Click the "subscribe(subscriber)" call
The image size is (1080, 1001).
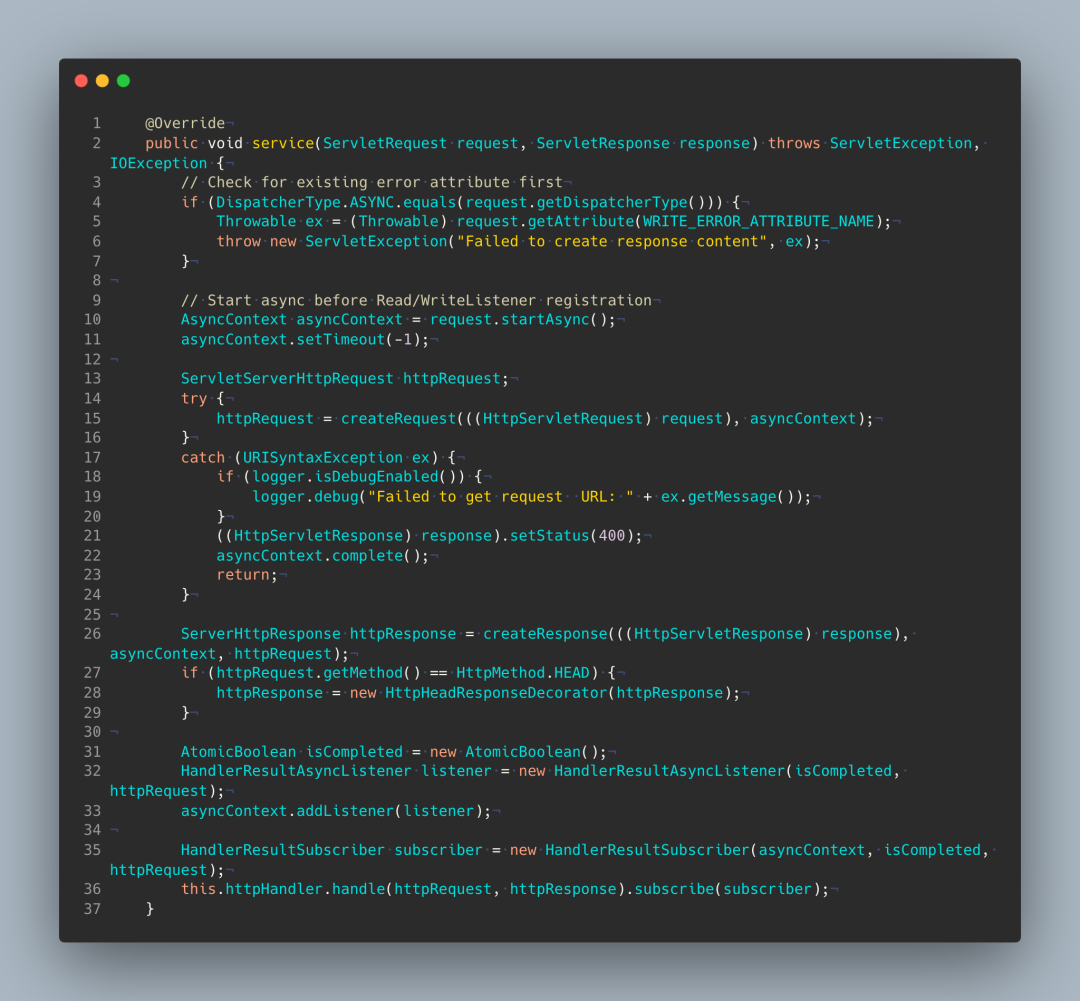click(723, 889)
